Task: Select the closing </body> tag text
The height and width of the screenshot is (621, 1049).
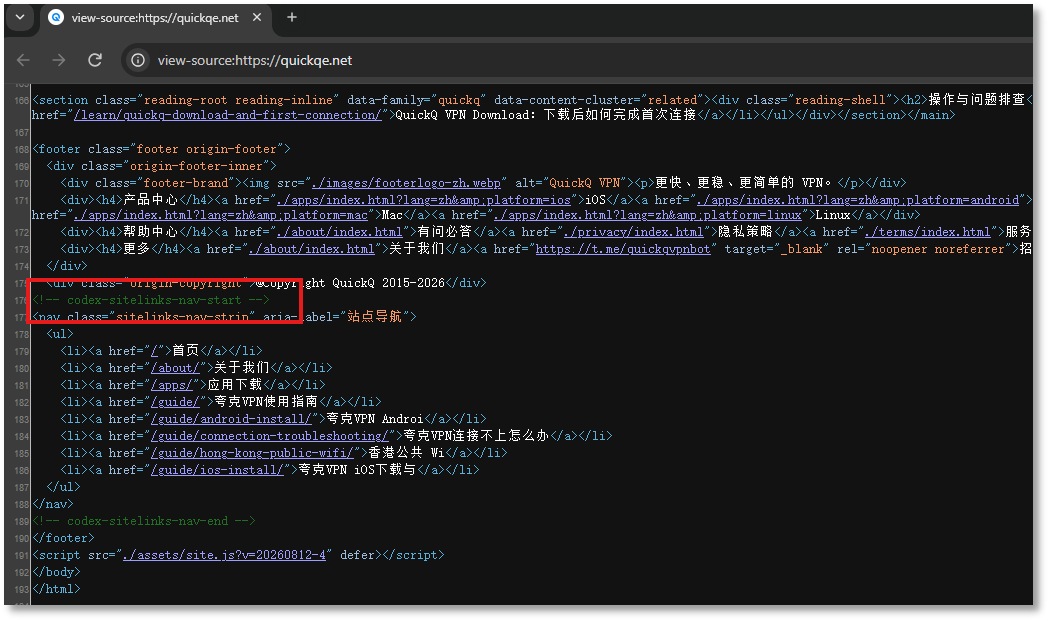Action: point(56,572)
